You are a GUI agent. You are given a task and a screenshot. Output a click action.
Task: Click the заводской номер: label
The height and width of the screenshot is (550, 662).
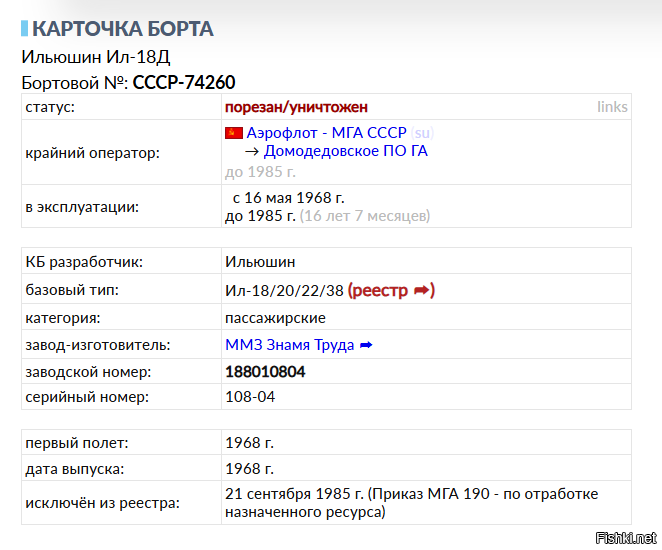pyautogui.click(x=88, y=372)
